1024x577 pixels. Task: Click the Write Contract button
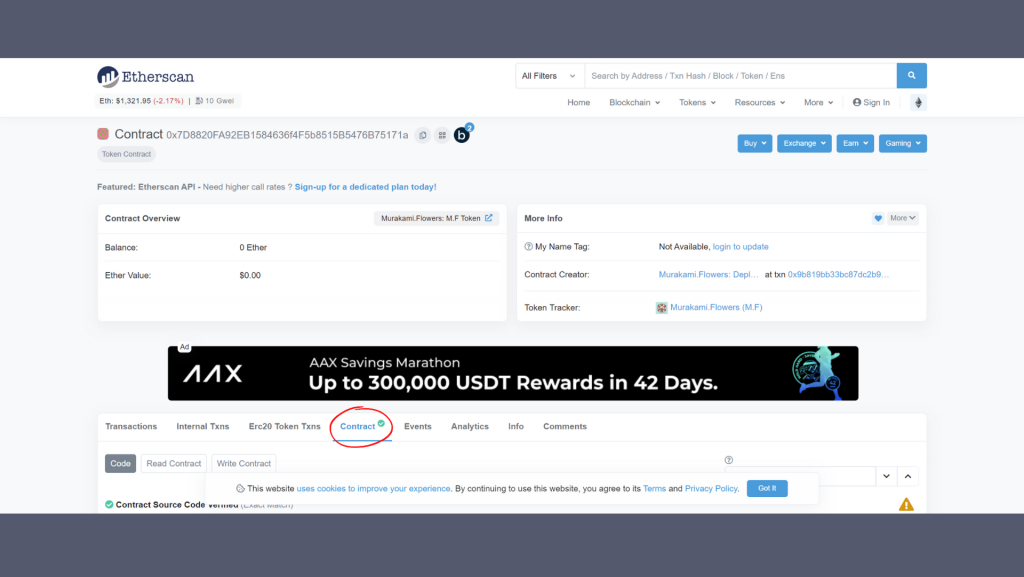[x=244, y=463]
